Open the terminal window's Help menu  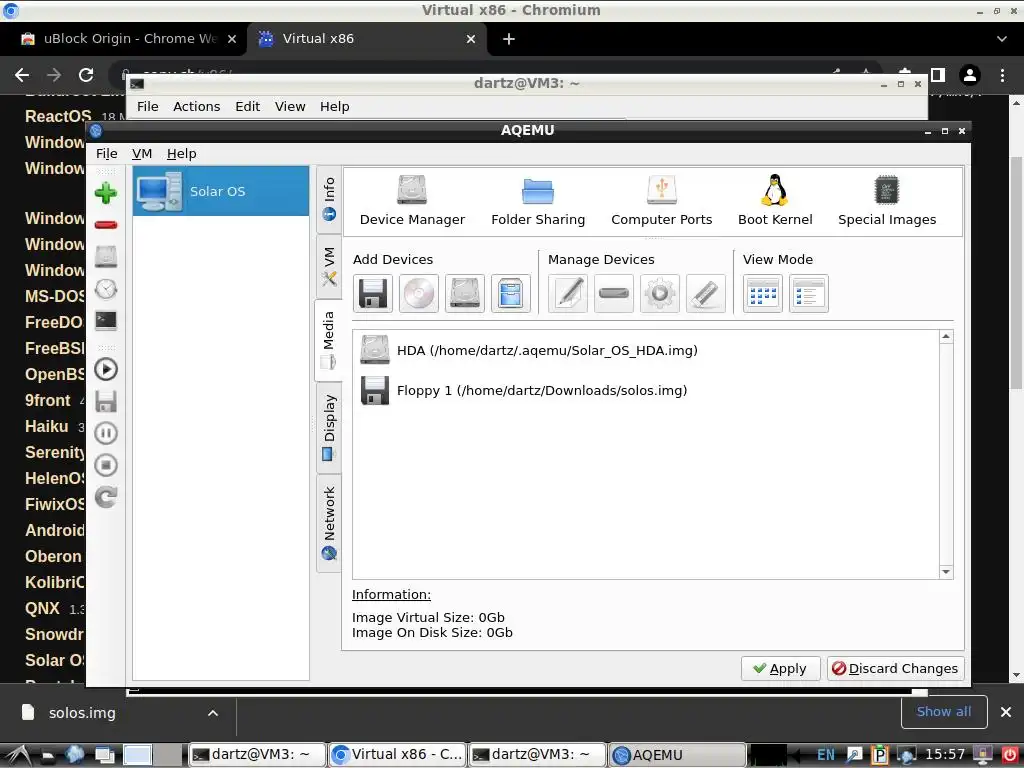pos(334,106)
